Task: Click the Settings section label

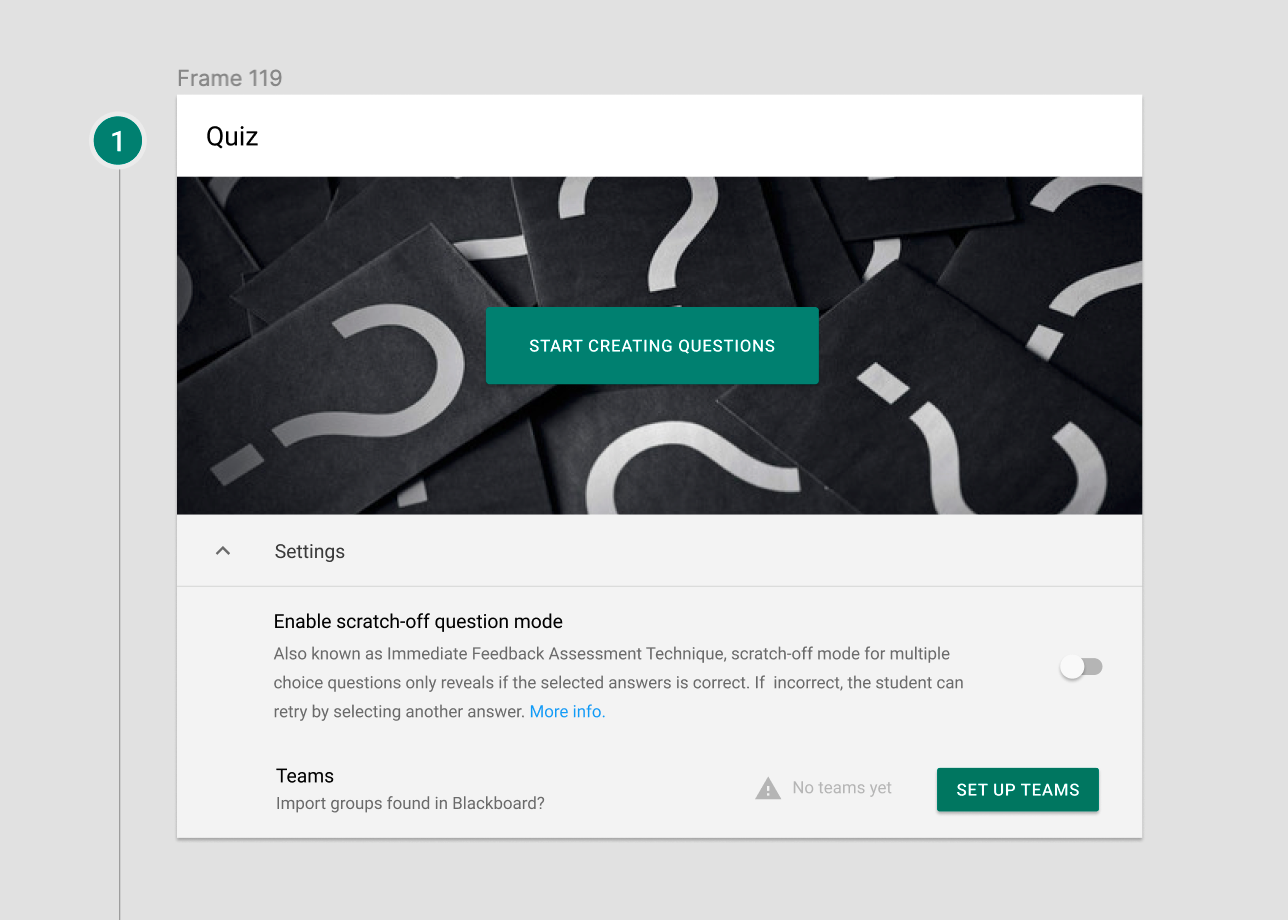Action: click(x=309, y=552)
